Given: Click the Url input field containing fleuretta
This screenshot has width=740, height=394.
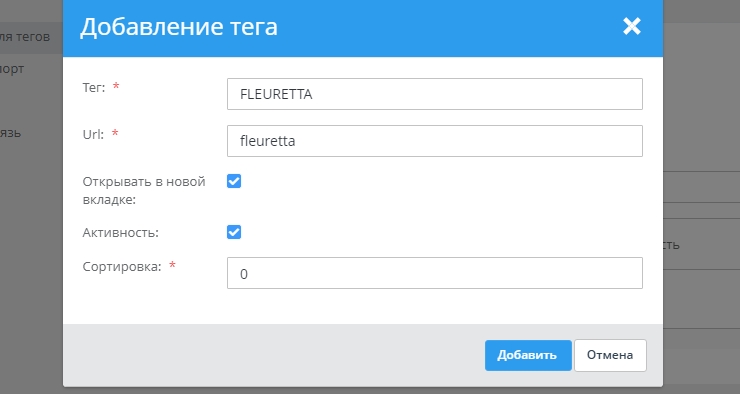Looking at the screenshot, I should 435,141.
